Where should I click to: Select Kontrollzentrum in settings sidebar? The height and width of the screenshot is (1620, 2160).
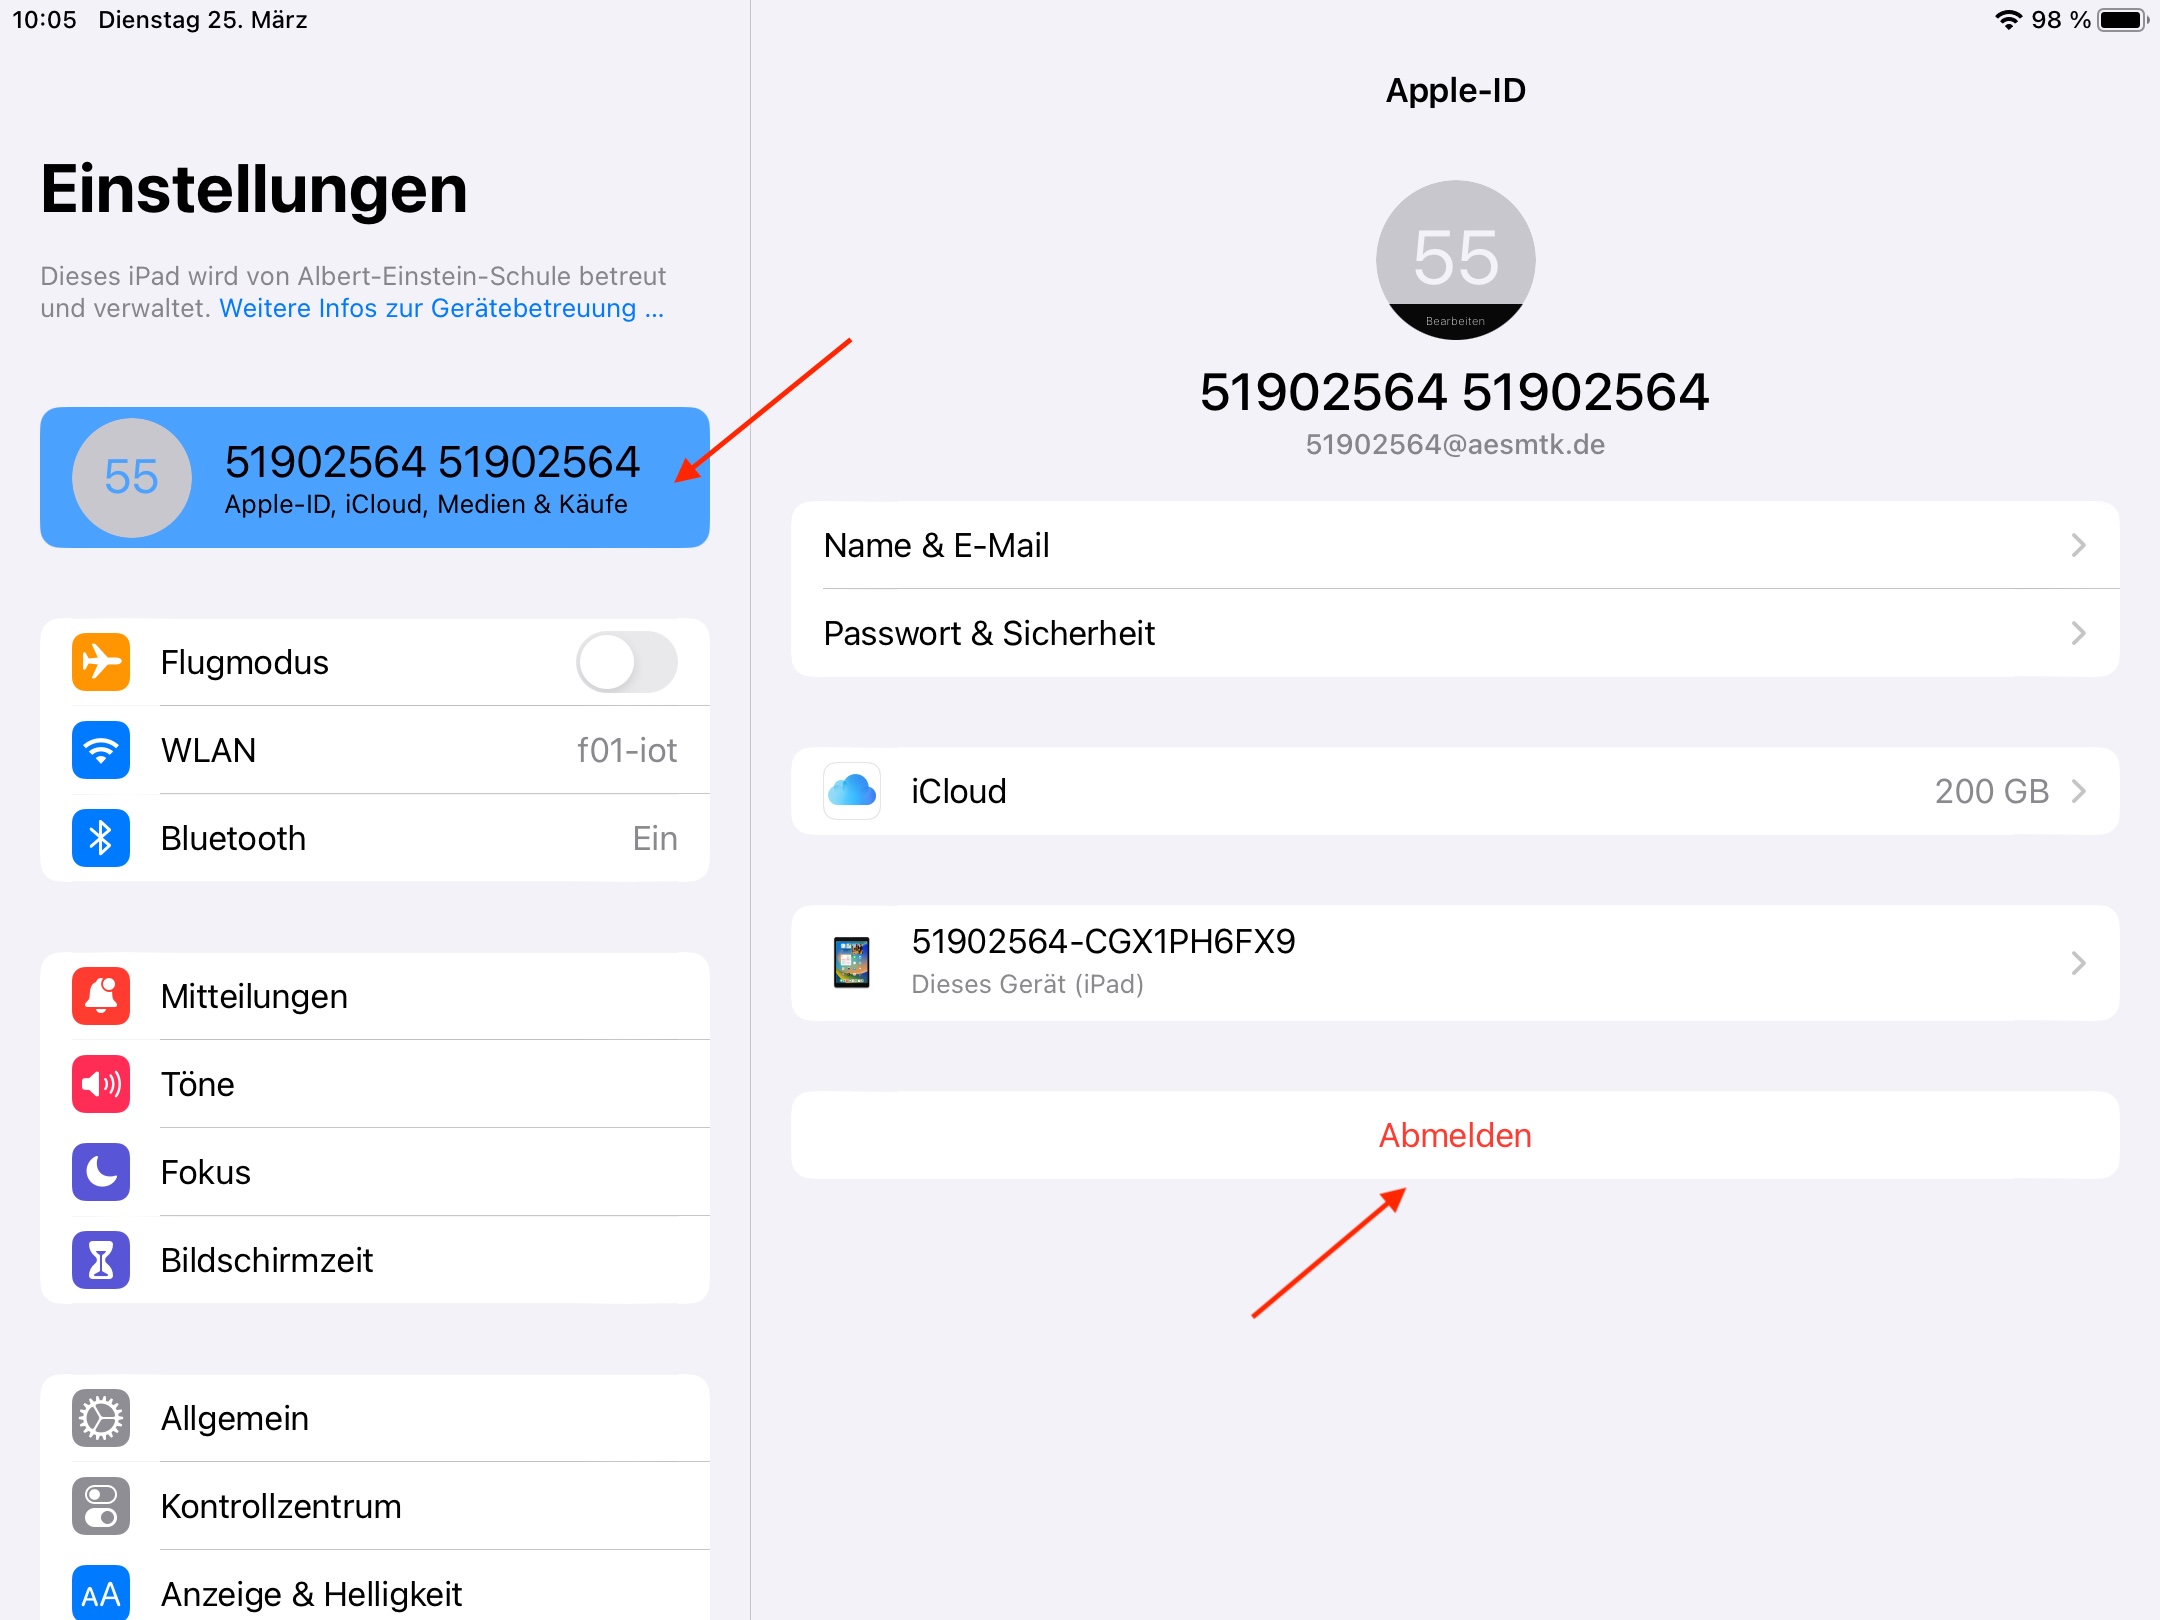click(x=280, y=1506)
